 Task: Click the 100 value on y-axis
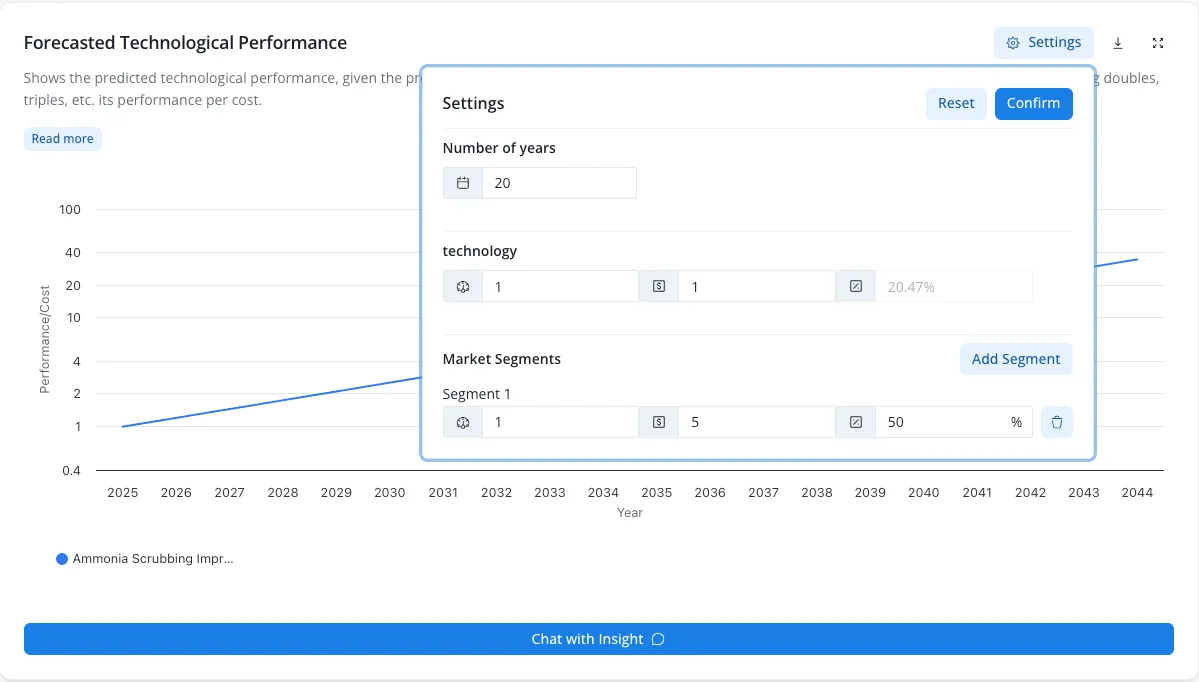tap(70, 209)
